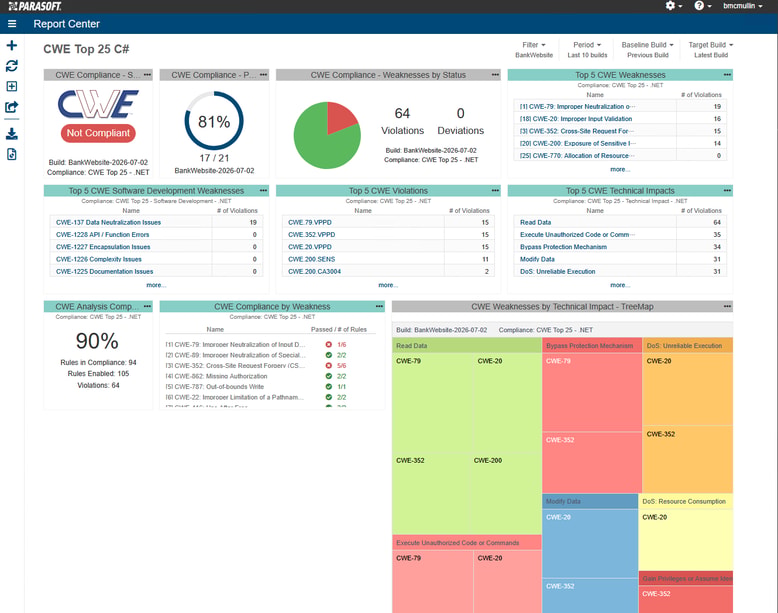Click the Parasoft logo
Viewport: 778px width, 613px height.
point(35,6)
